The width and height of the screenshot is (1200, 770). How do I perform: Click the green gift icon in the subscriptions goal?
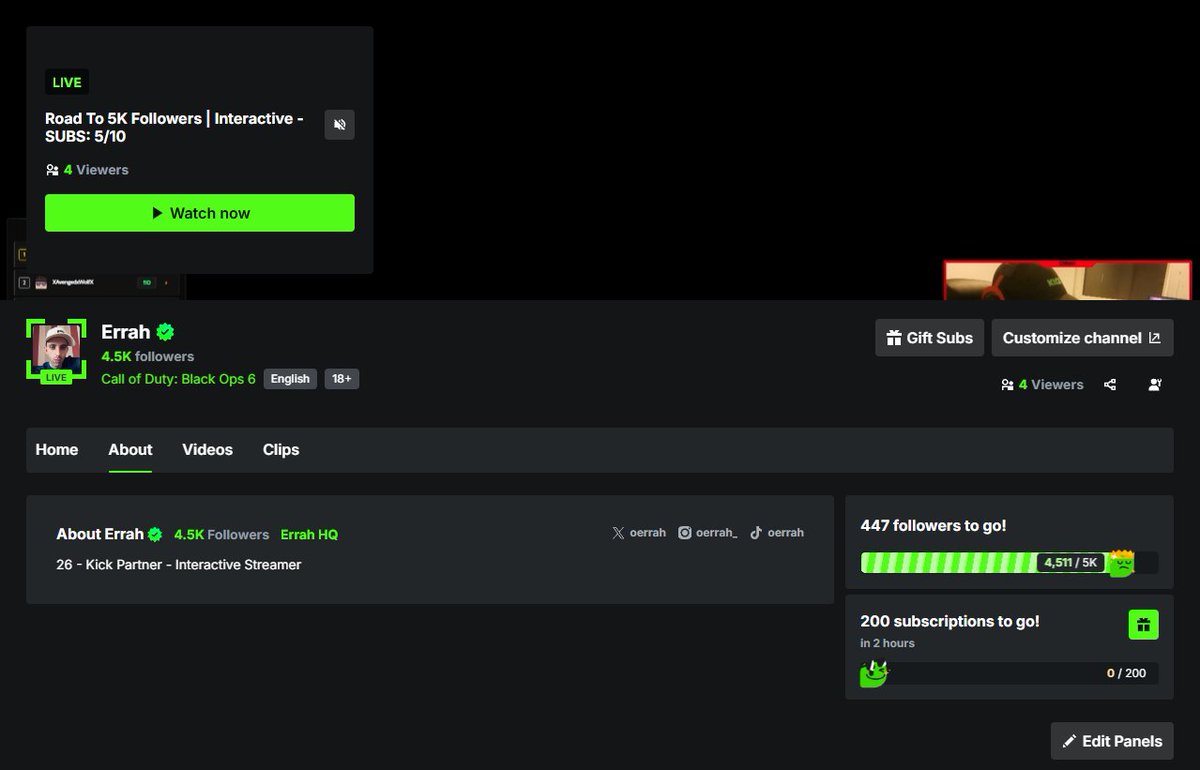1144,625
